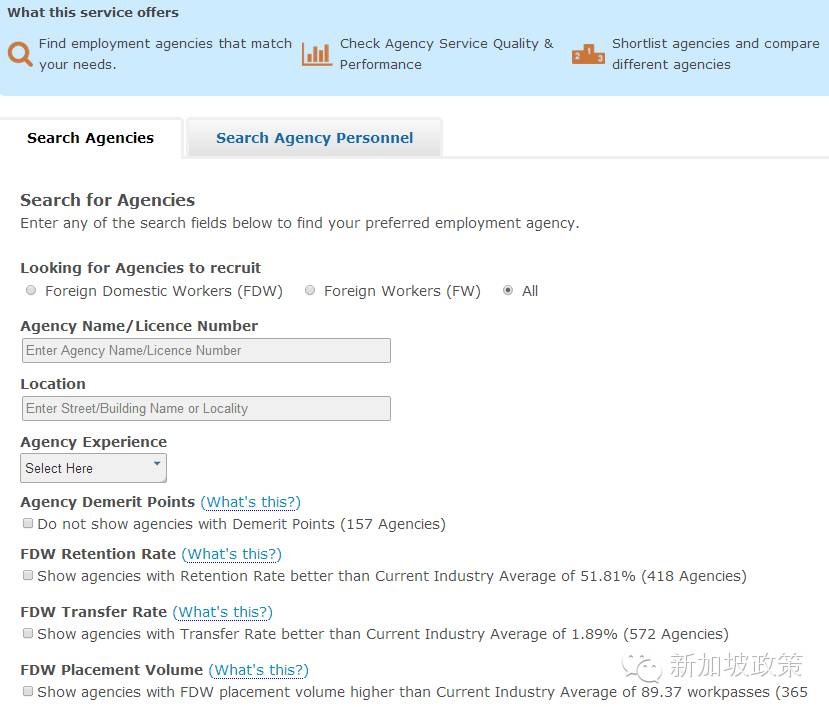The height and width of the screenshot is (707, 829).
Task: Check the Transfer Rate better than average box
Action: pyautogui.click(x=28, y=633)
